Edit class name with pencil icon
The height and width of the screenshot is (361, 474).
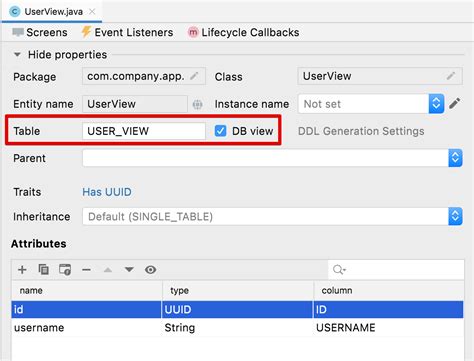(x=451, y=76)
